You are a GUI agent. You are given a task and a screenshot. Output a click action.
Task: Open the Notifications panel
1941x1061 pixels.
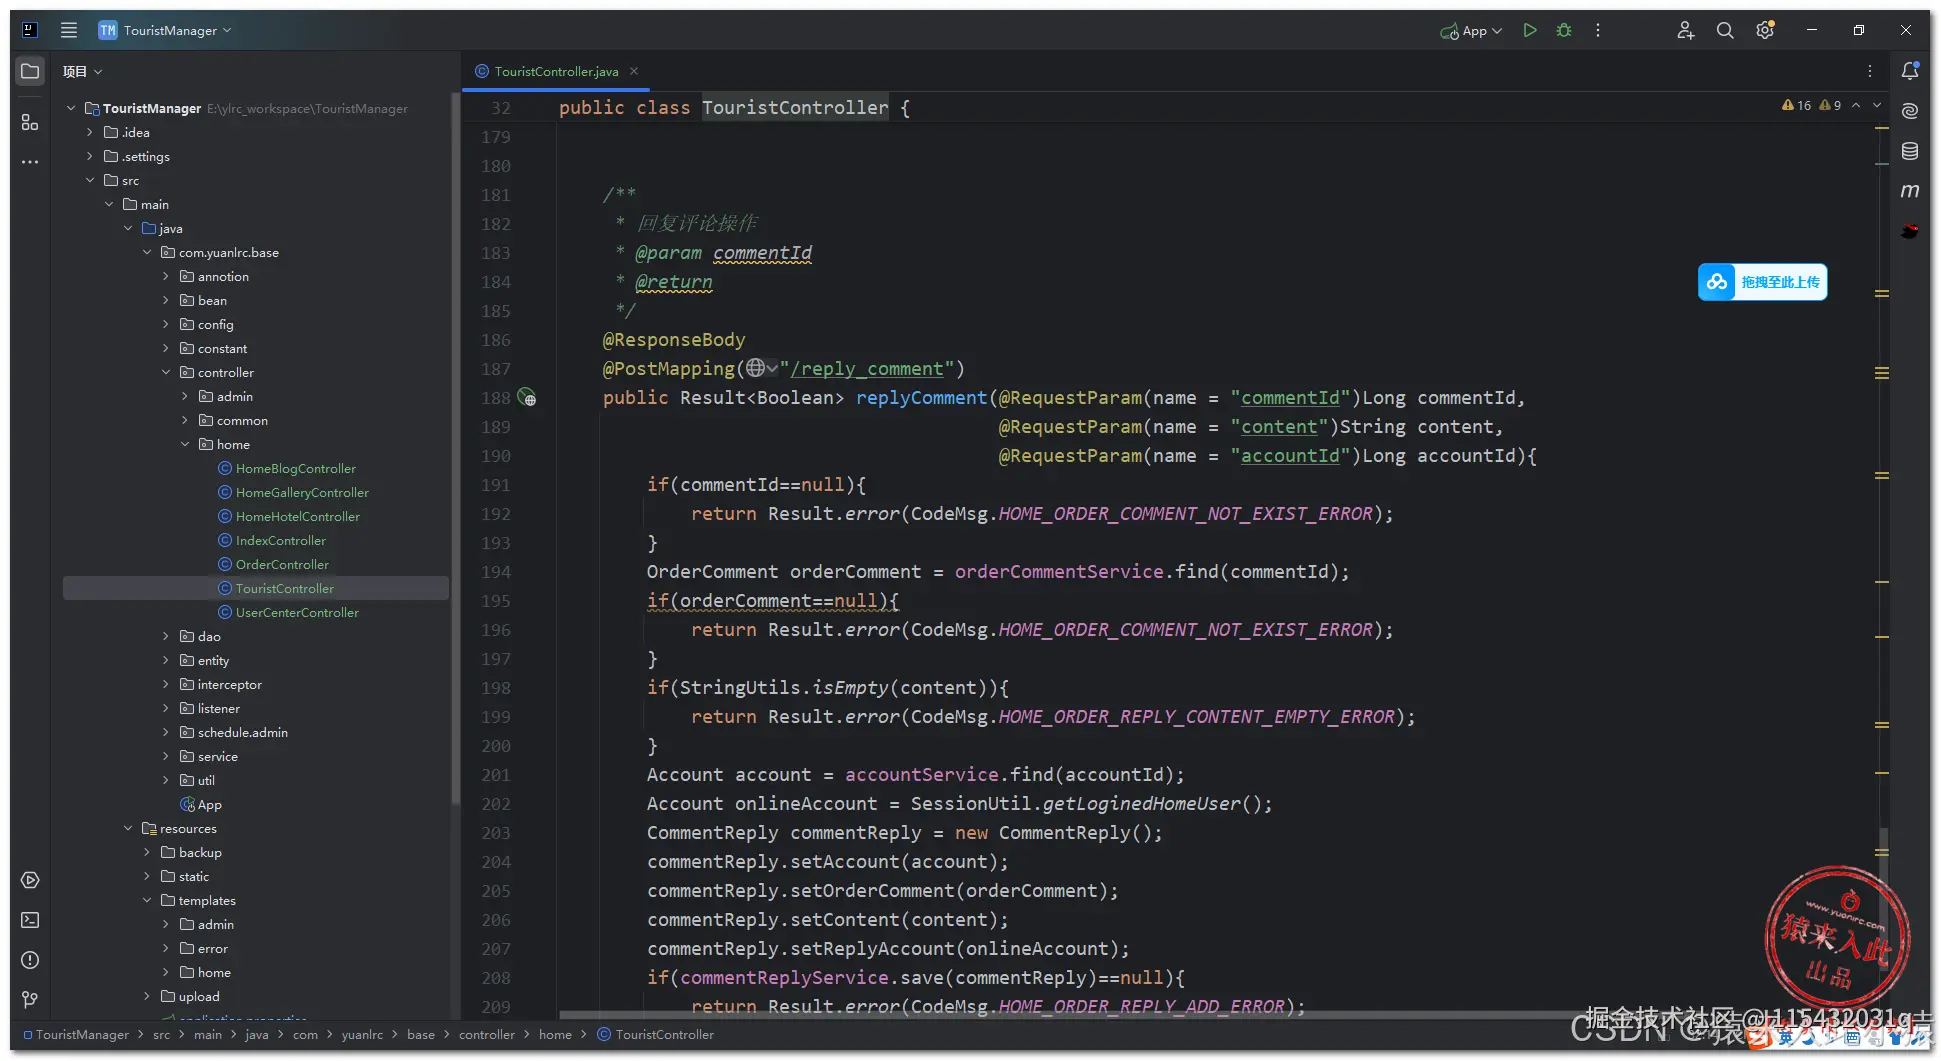pos(1910,71)
